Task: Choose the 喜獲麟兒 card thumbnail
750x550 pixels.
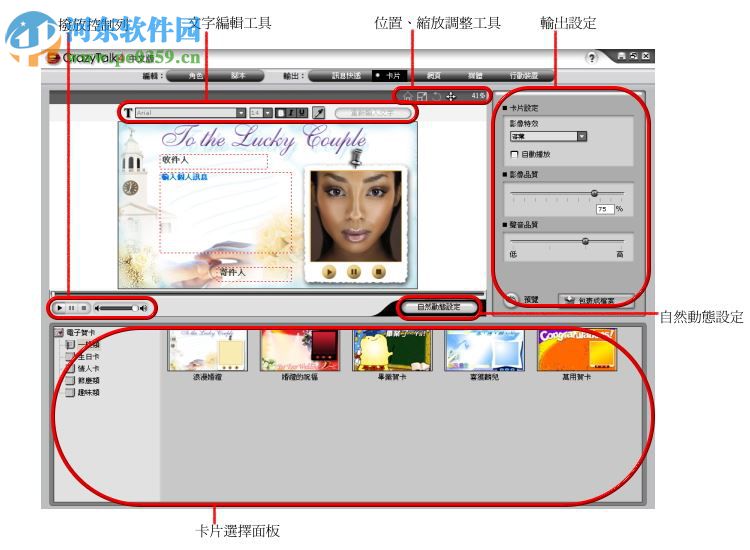Action: [x=485, y=350]
